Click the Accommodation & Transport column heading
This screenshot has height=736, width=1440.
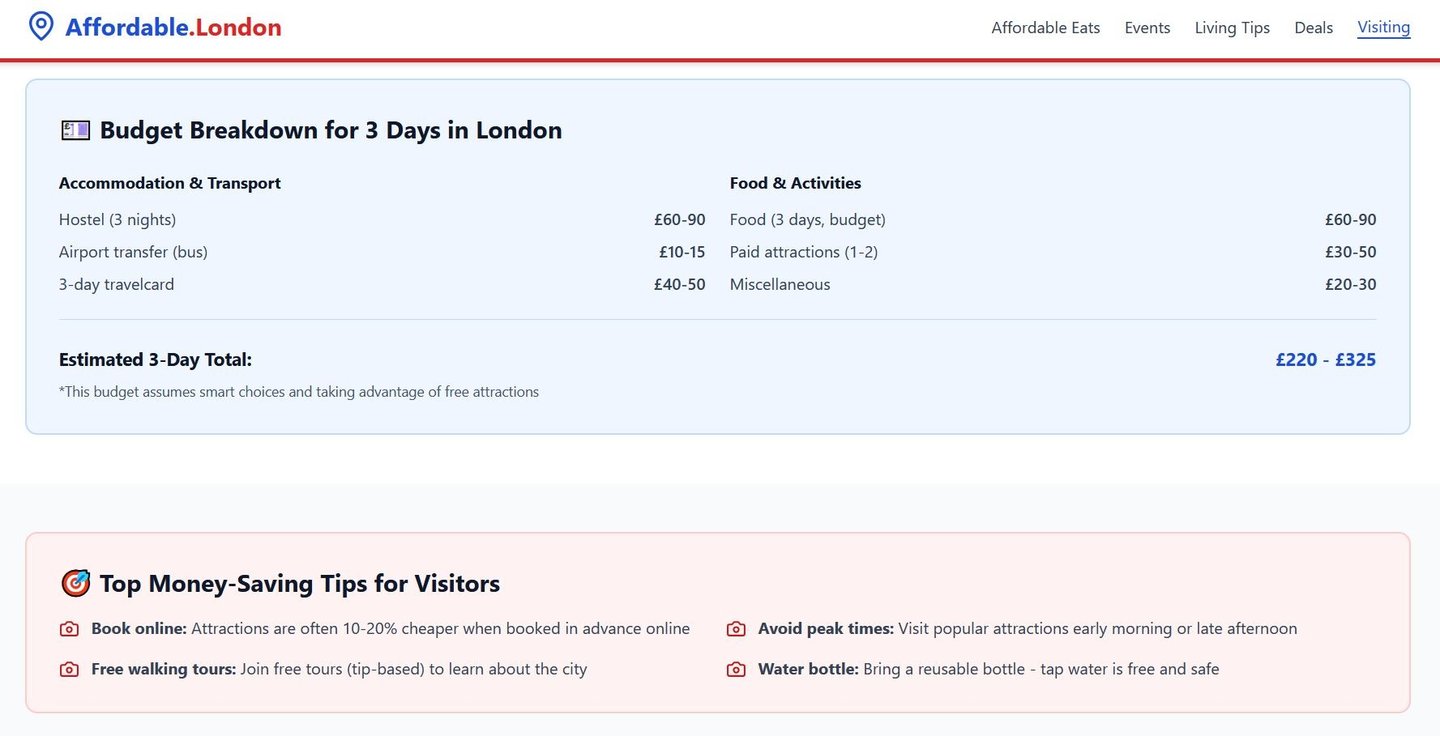170,183
